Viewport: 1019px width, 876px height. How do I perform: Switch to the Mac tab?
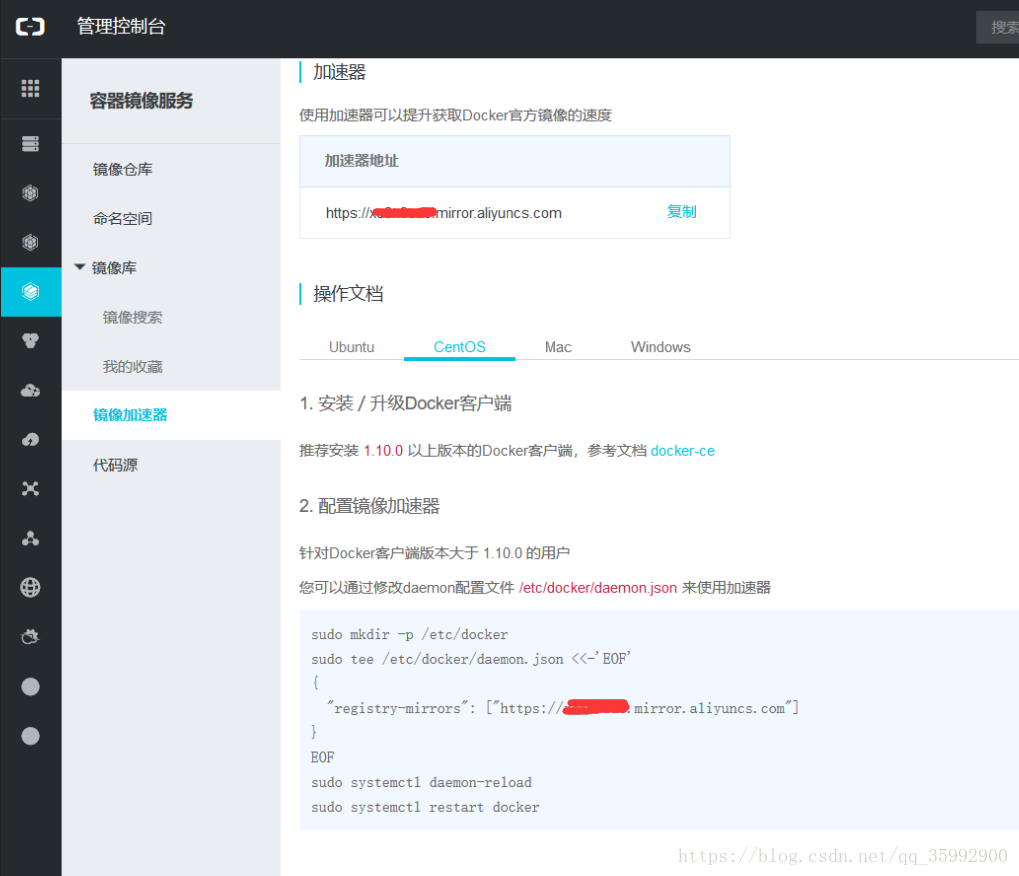pos(558,347)
